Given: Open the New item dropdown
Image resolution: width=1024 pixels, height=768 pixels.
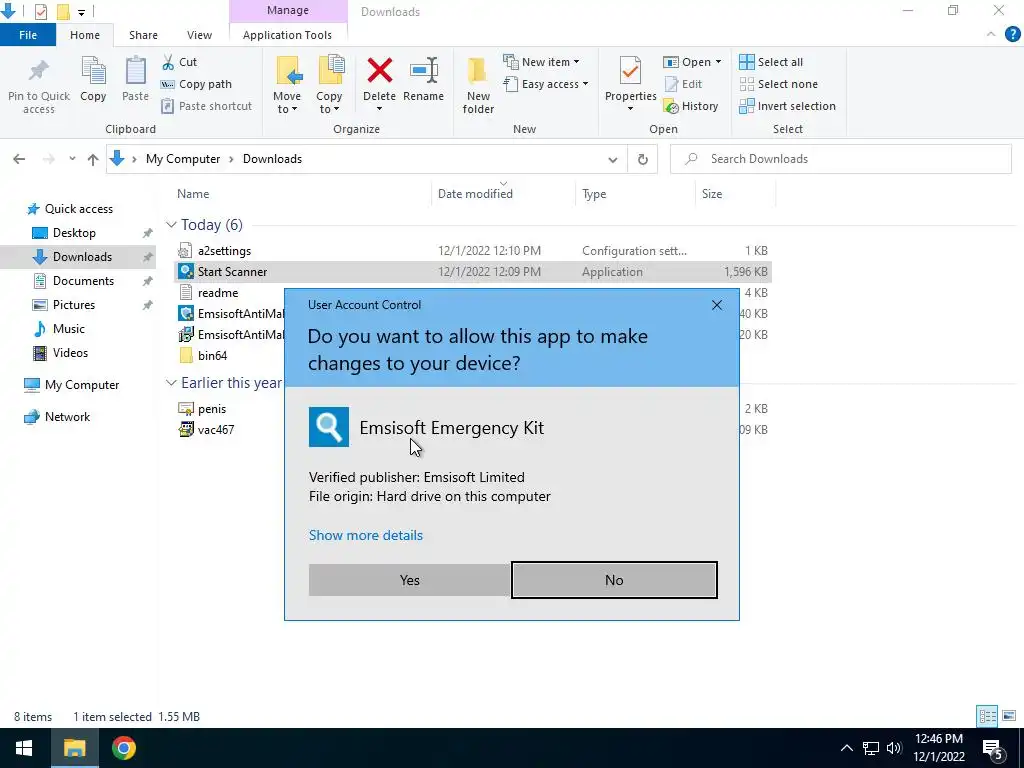Looking at the screenshot, I should pyautogui.click(x=541, y=62).
